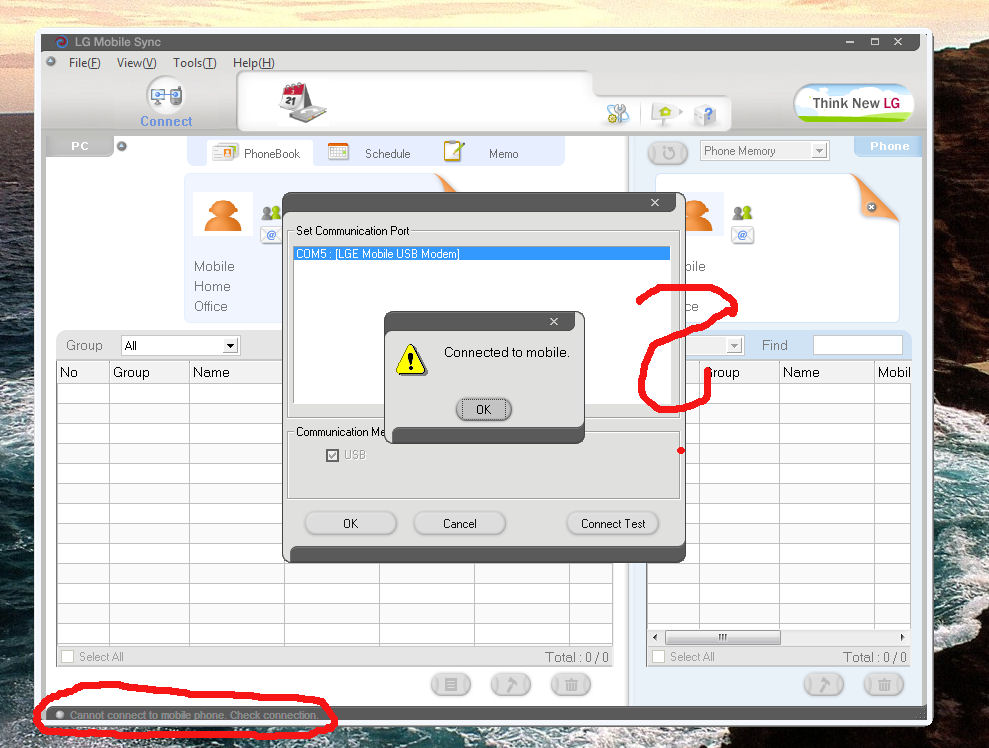Click the PC contact group members icon
Screen dimensions: 989x748
[x=271, y=213]
